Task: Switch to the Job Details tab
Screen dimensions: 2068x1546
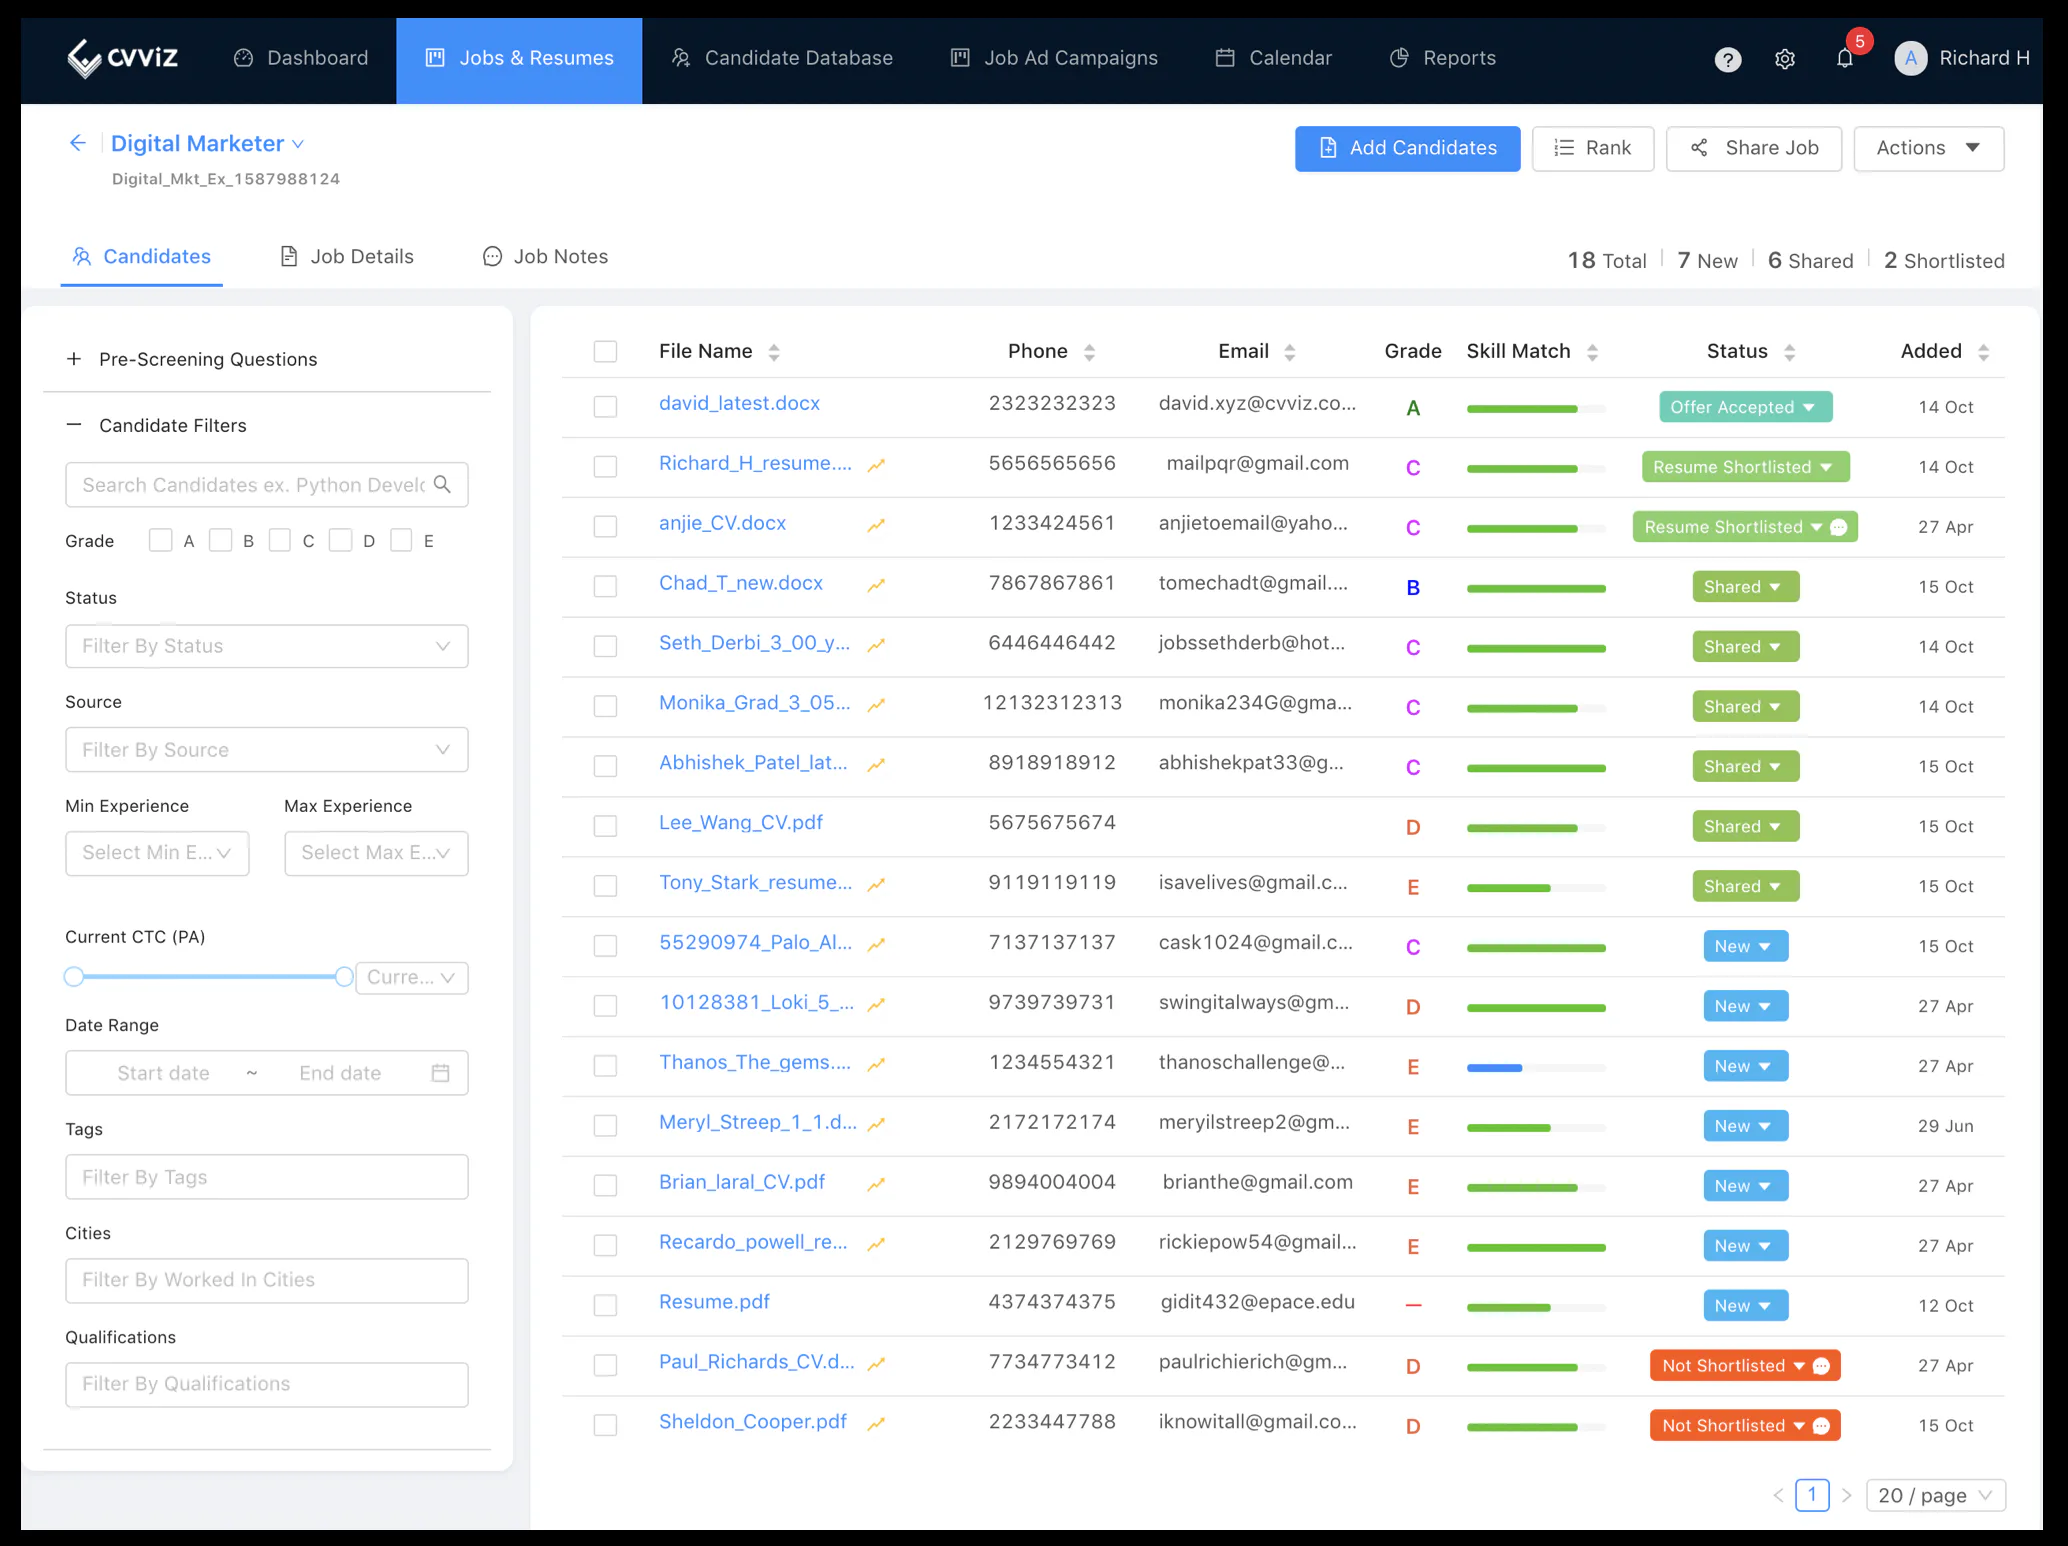Action: tap(346, 256)
